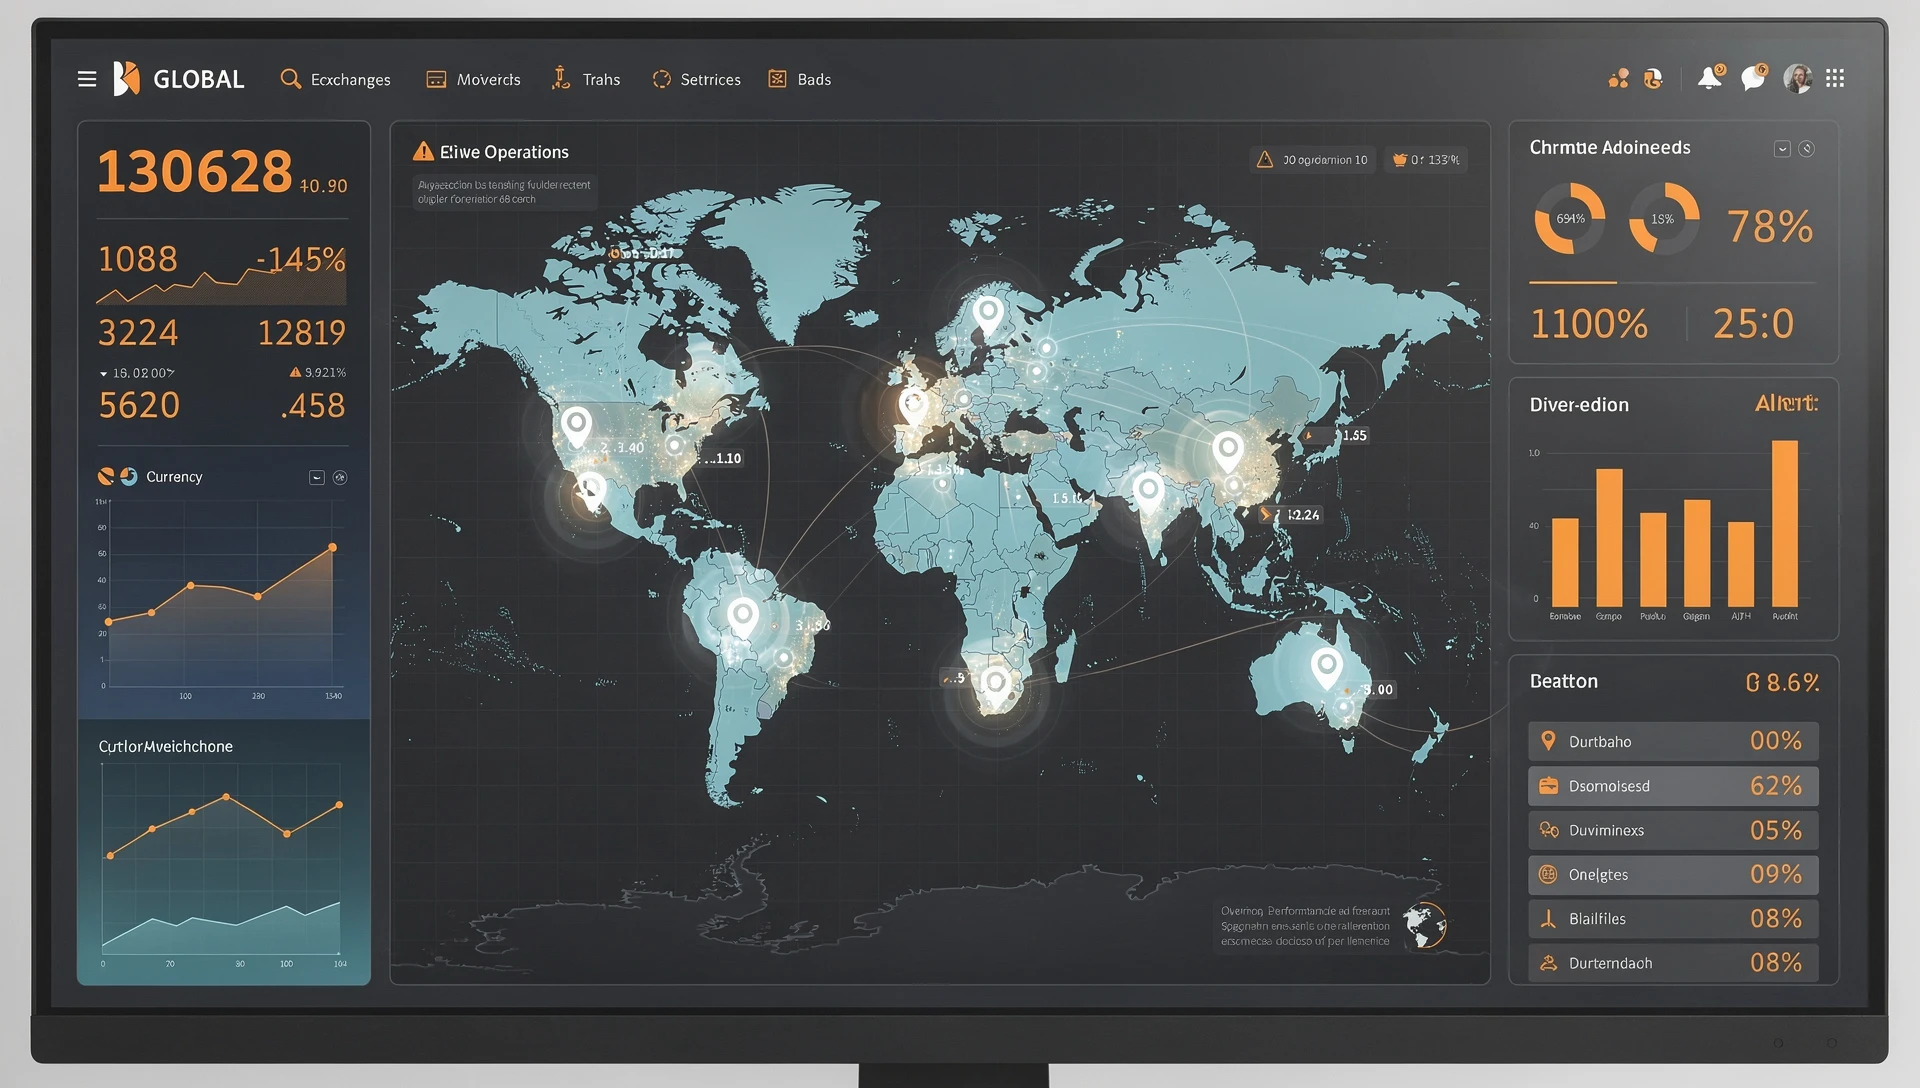Expand the Chrmtie Adoineeds dropdown

coord(1782,149)
